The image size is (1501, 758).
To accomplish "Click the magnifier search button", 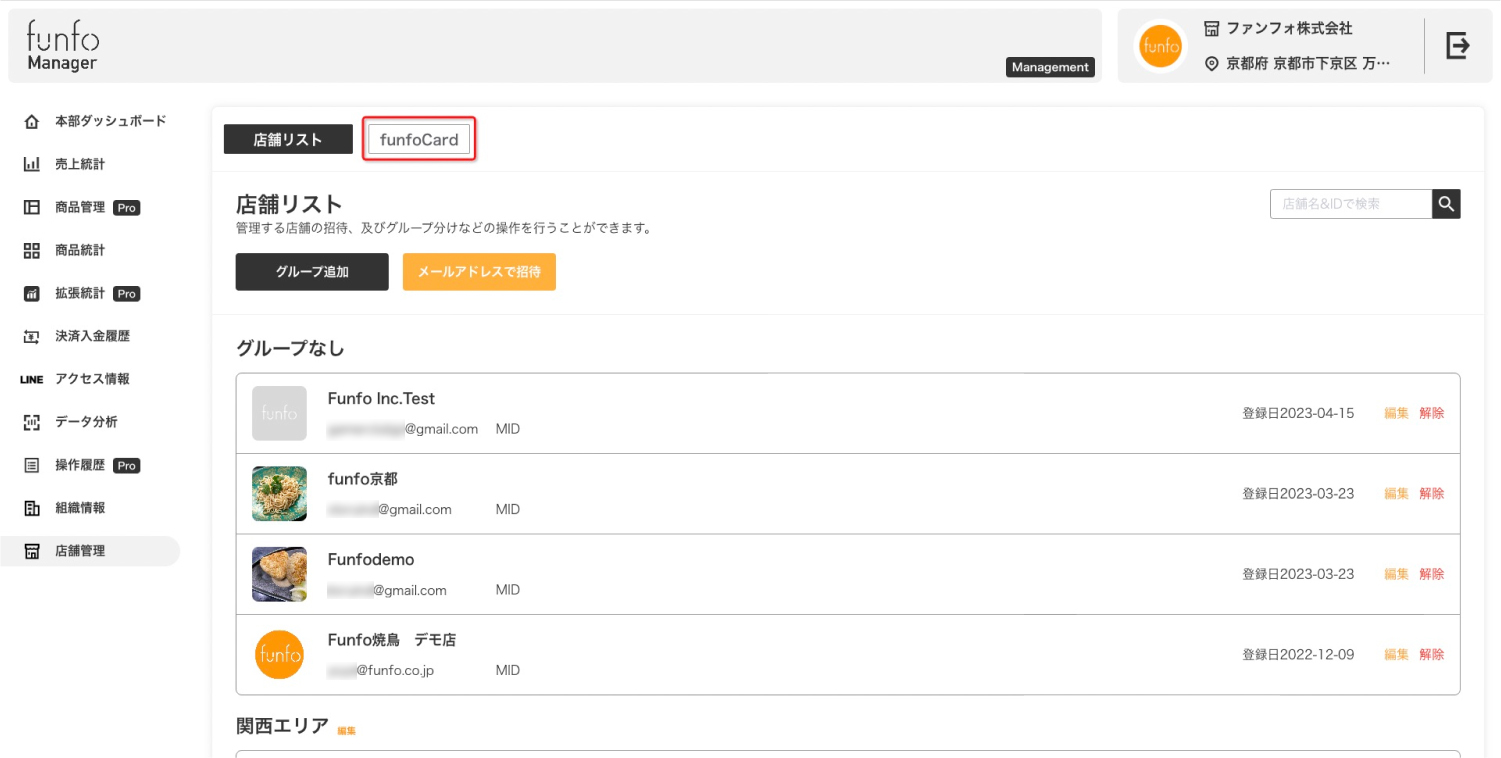I will pos(1446,204).
